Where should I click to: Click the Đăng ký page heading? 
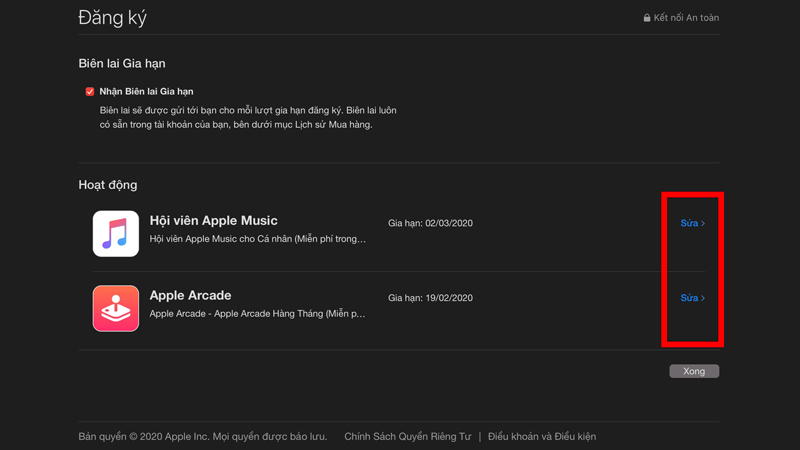click(112, 18)
